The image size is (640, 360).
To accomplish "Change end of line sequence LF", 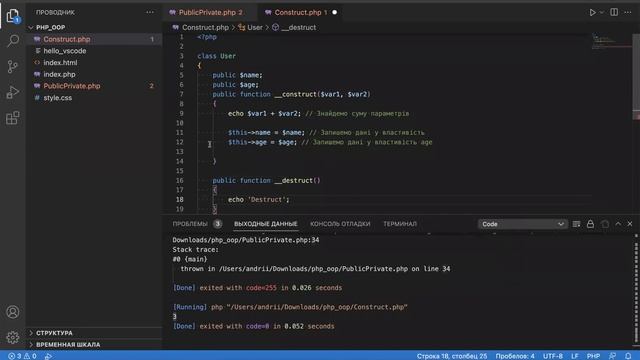I will 575,356.
